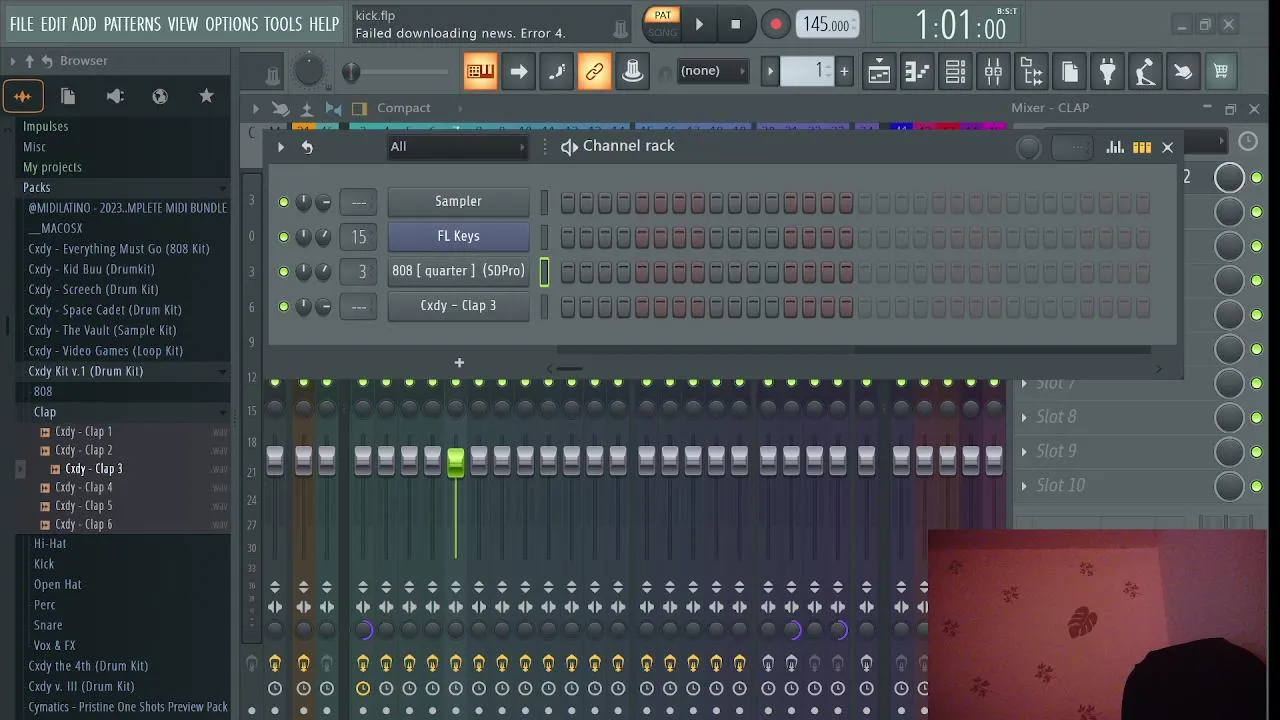Image resolution: width=1280 pixels, height=720 pixels.
Task: Mute the Cxdy – Clap 3 channel LED
Action: tap(284, 307)
